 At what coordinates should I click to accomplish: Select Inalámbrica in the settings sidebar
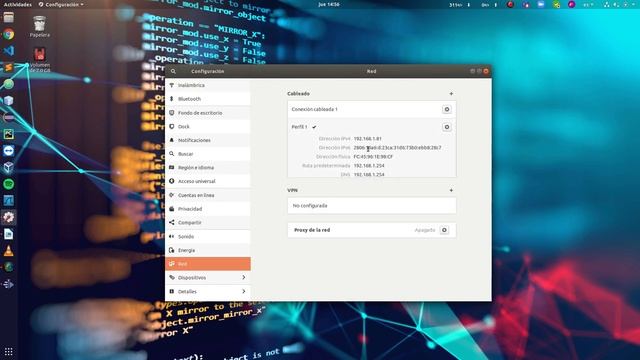click(208, 85)
